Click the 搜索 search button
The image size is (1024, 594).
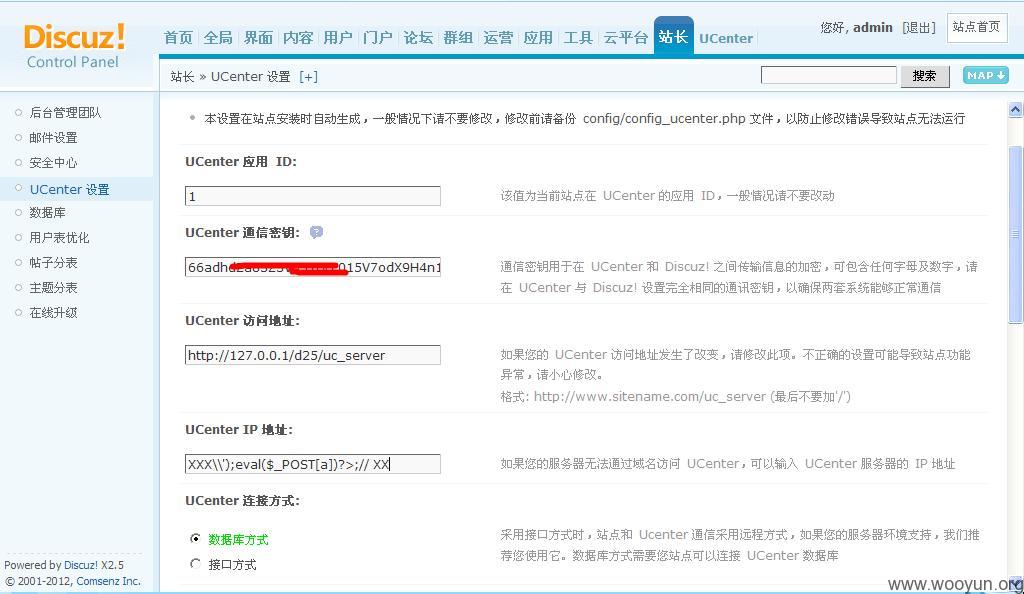pyautogui.click(x=924, y=76)
